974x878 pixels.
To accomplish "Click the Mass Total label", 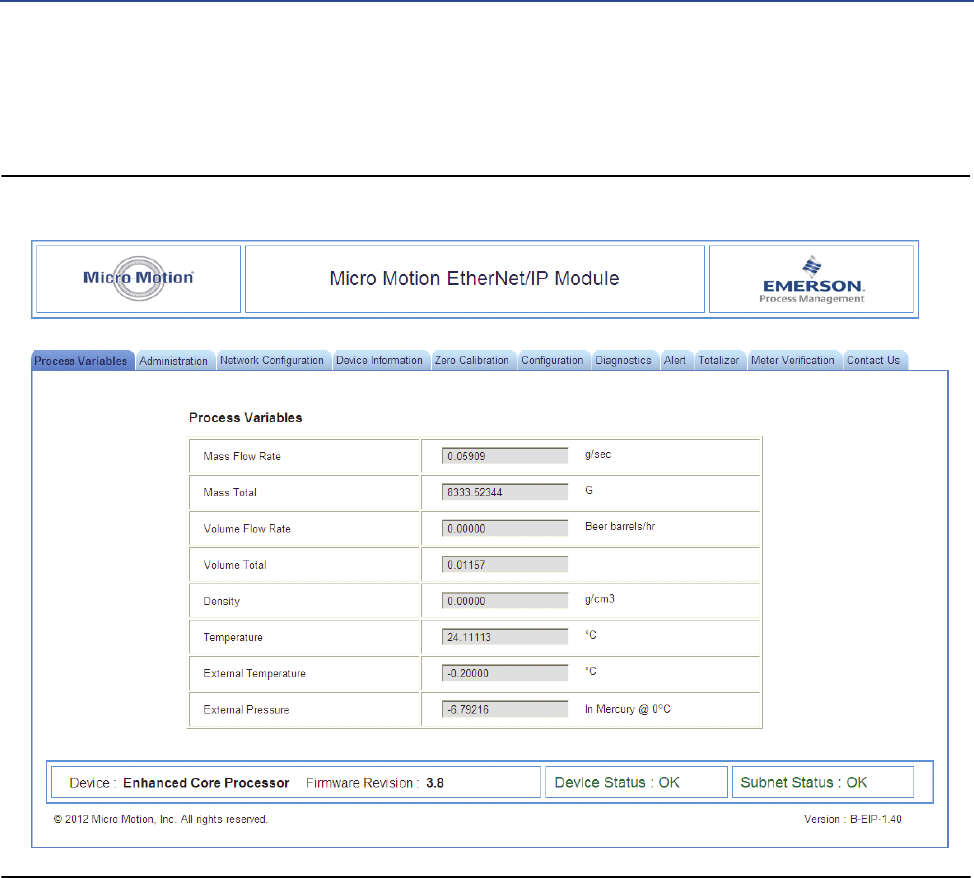I will pos(230,492).
